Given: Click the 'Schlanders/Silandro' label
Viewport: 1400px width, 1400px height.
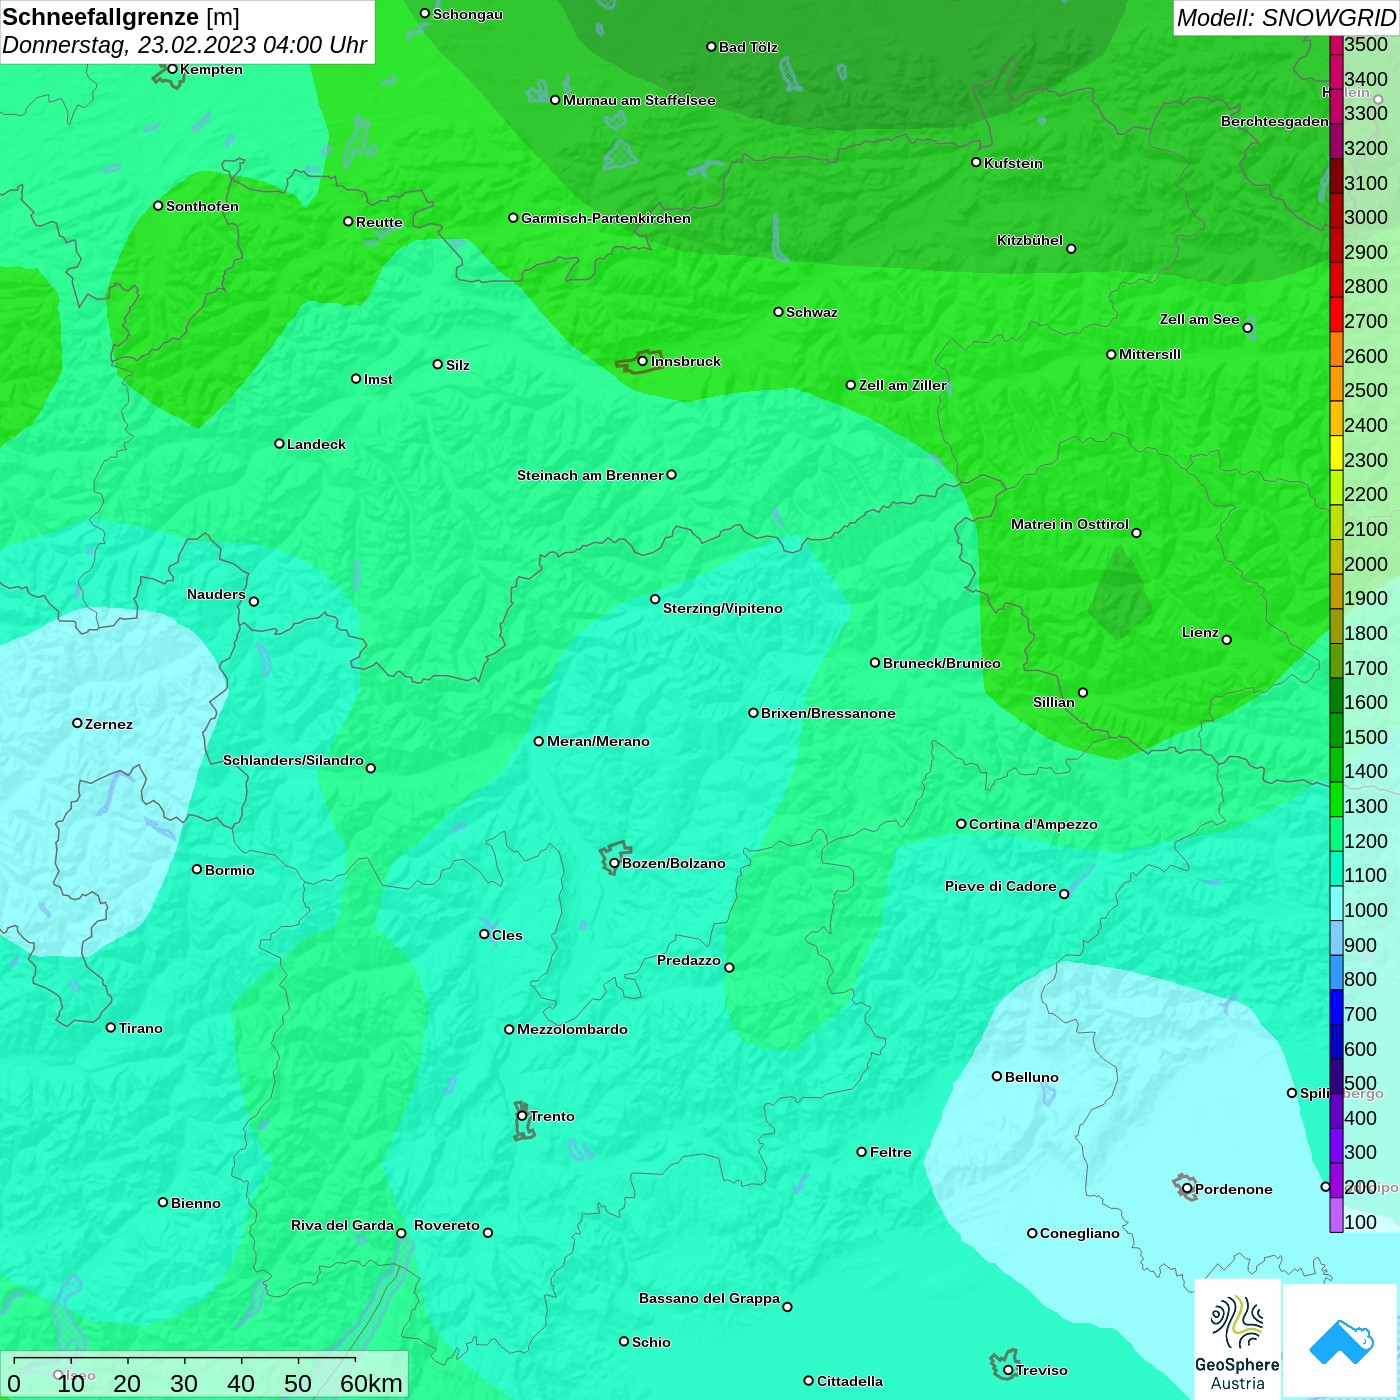Looking at the screenshot, I should click(293, 760).
